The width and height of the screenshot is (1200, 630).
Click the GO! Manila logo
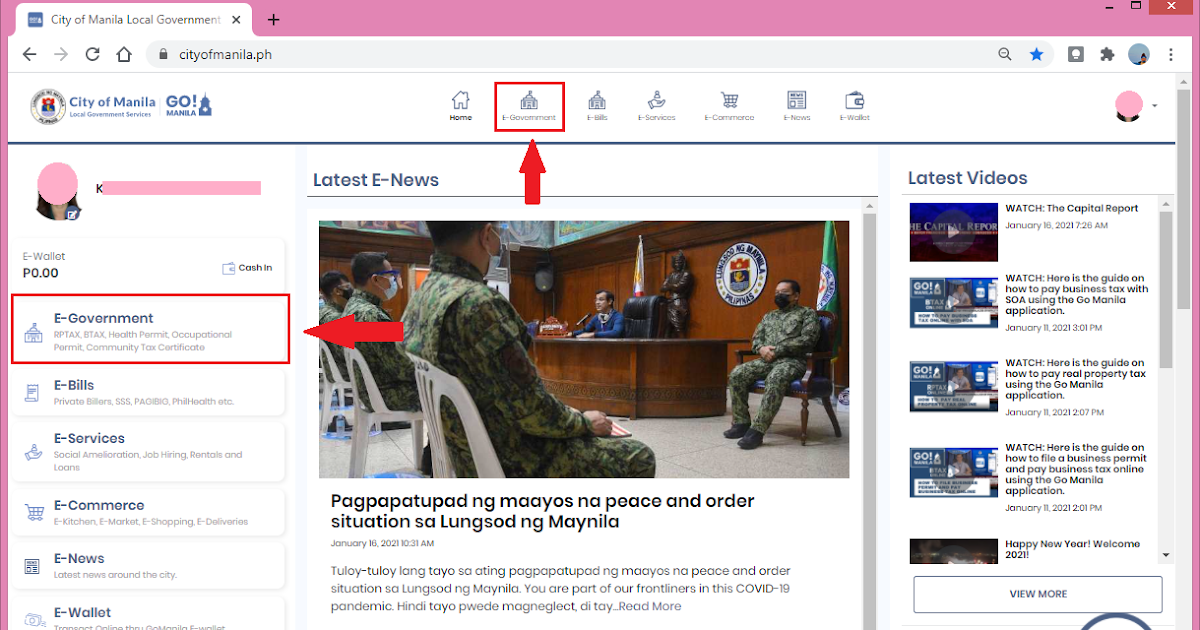coord(187,104)
